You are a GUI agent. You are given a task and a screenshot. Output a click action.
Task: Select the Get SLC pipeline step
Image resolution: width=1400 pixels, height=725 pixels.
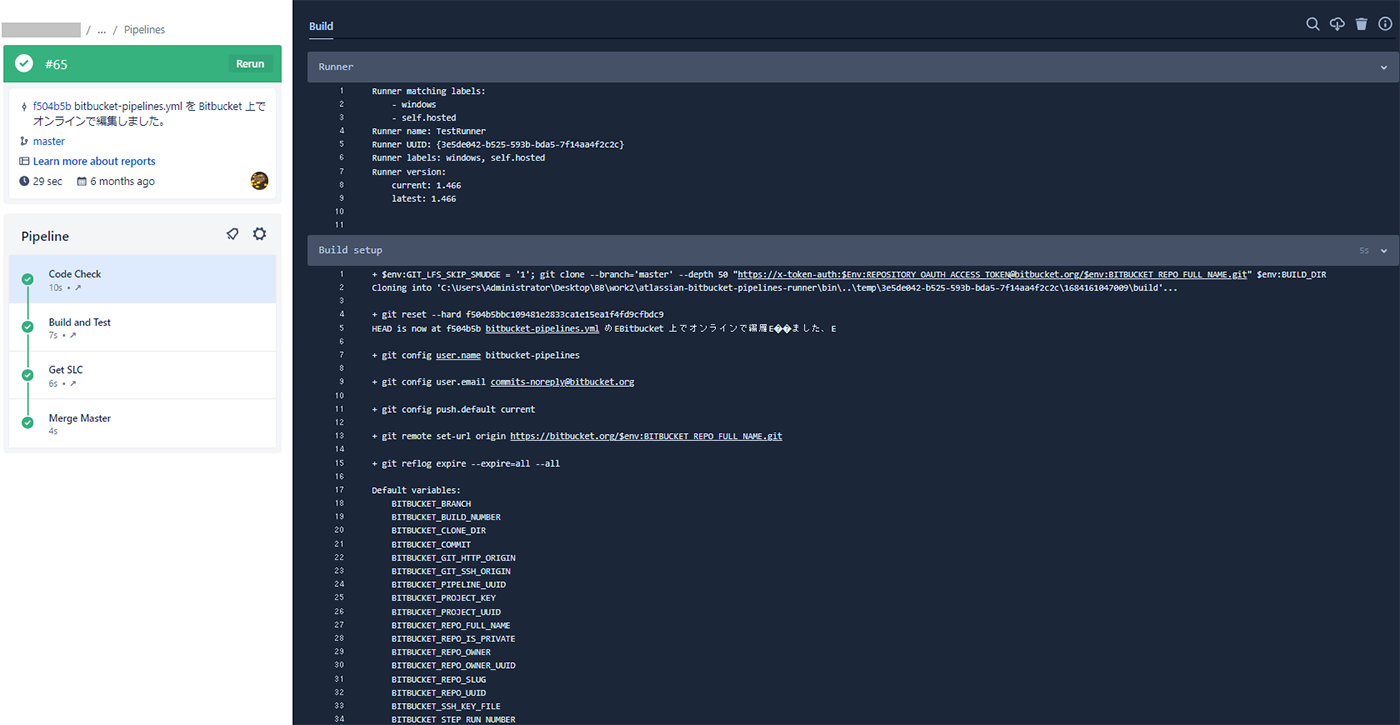[x=66, y=370]
